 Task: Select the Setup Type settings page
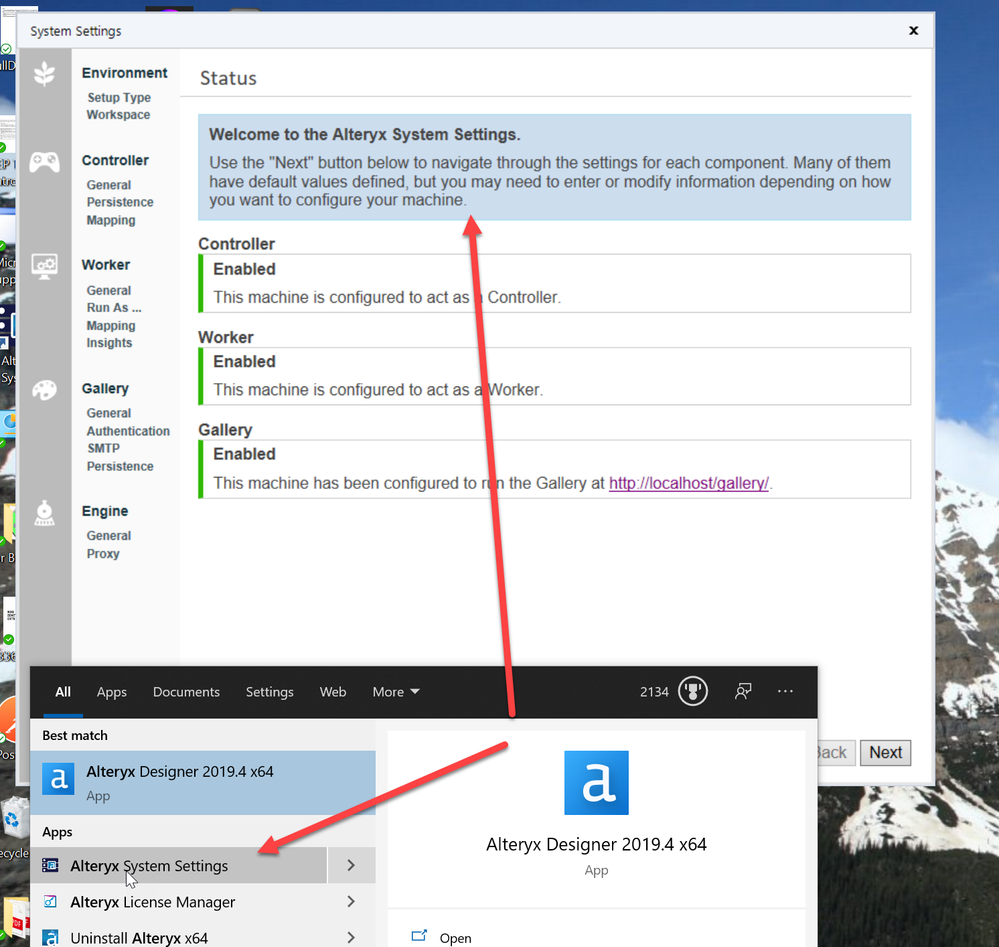[118, 97]
